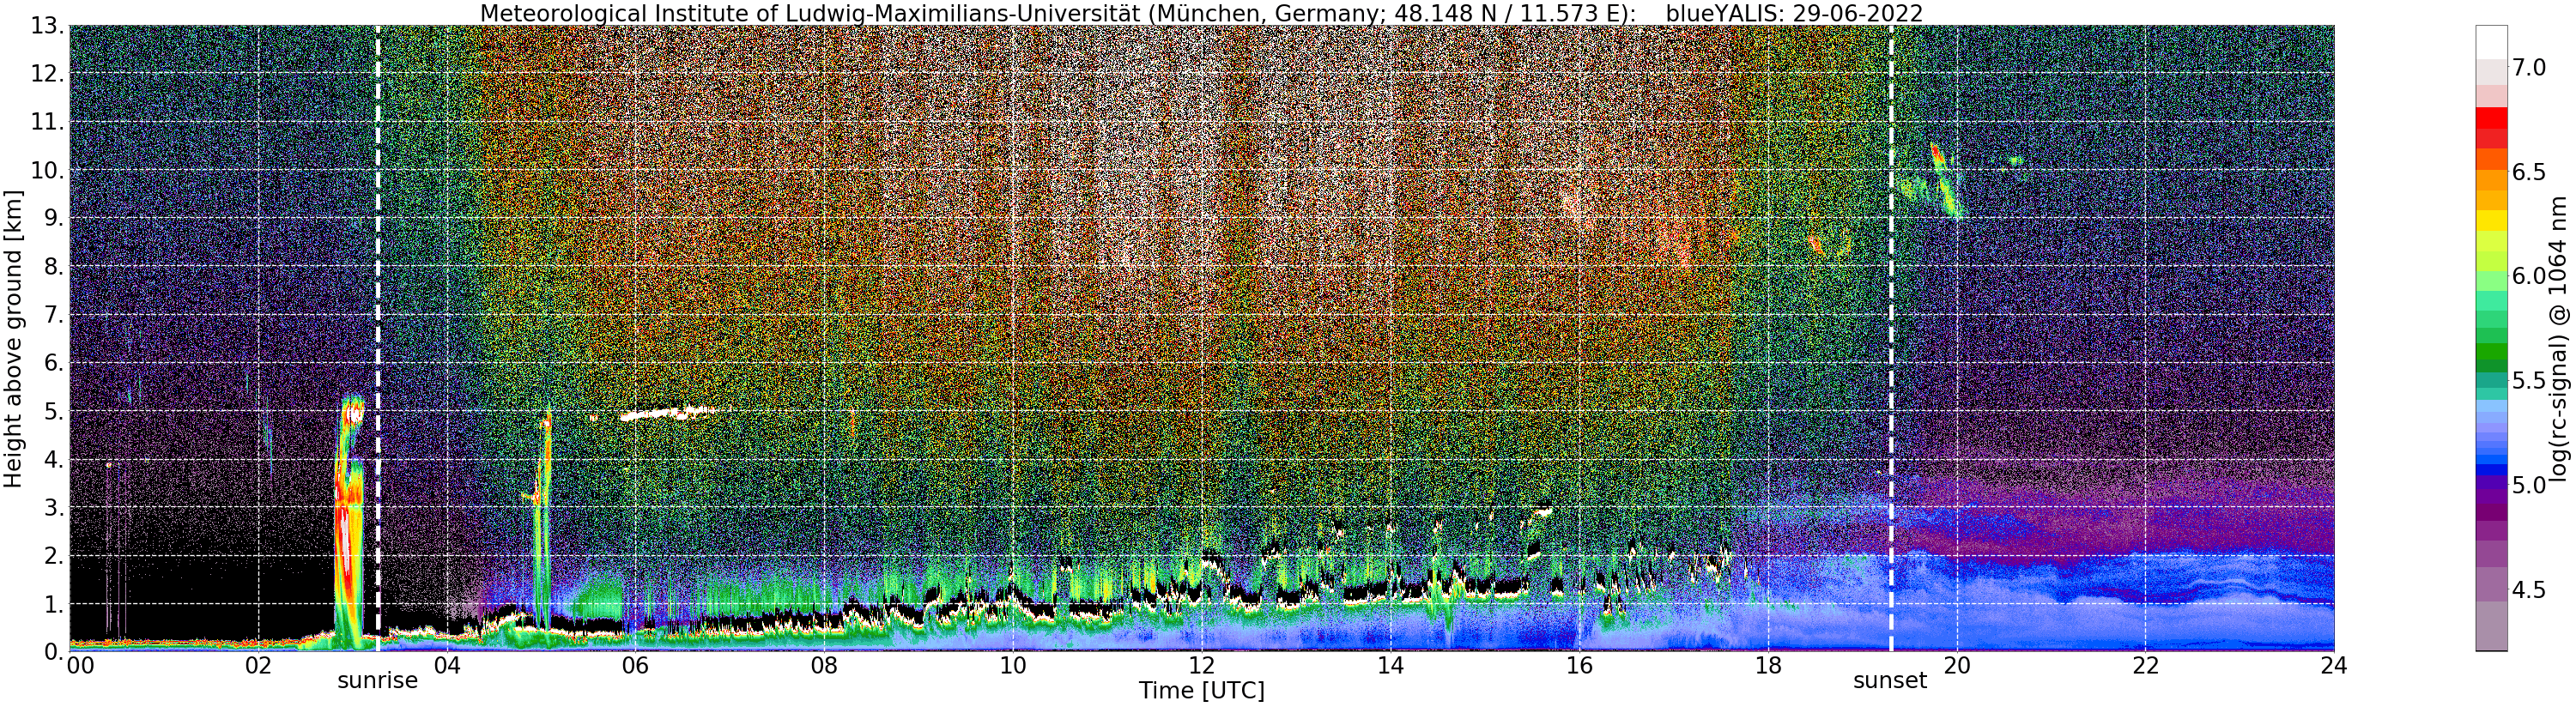Click the colorbar tick label '7.0'
Viewport: 2576px width, 707px height.
click(2530, 67)
